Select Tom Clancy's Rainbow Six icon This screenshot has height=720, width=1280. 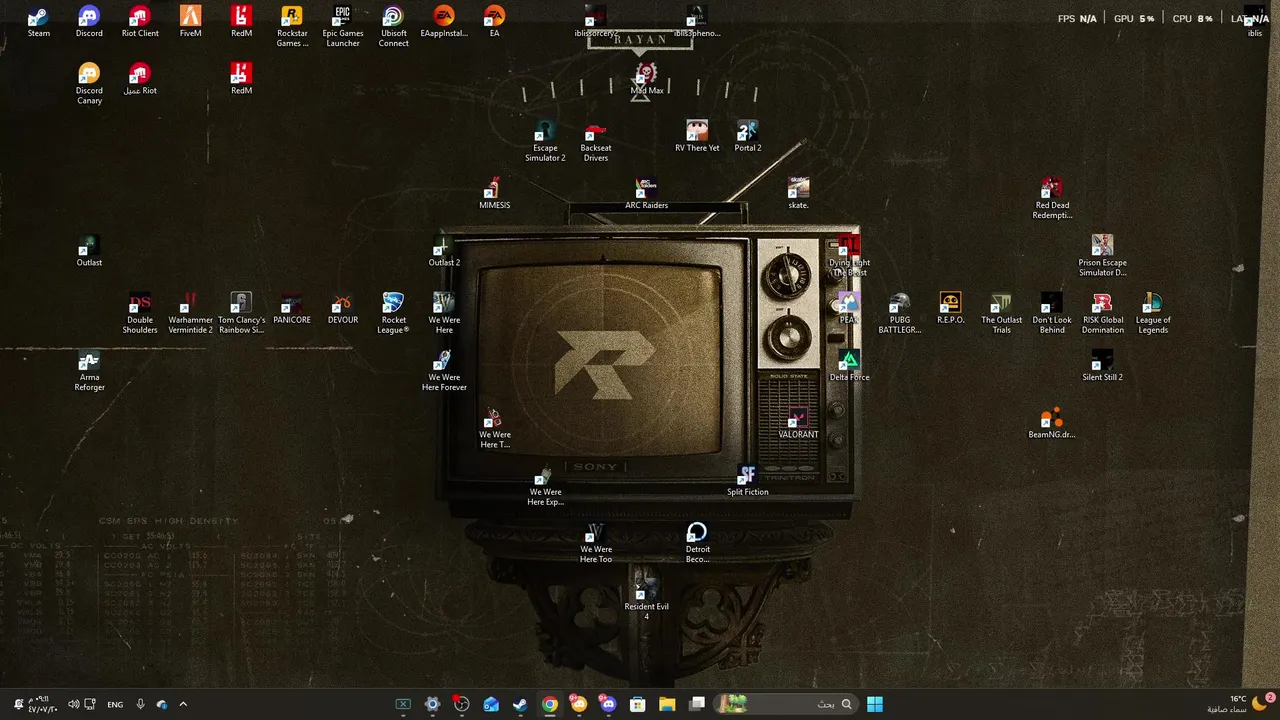241,314
